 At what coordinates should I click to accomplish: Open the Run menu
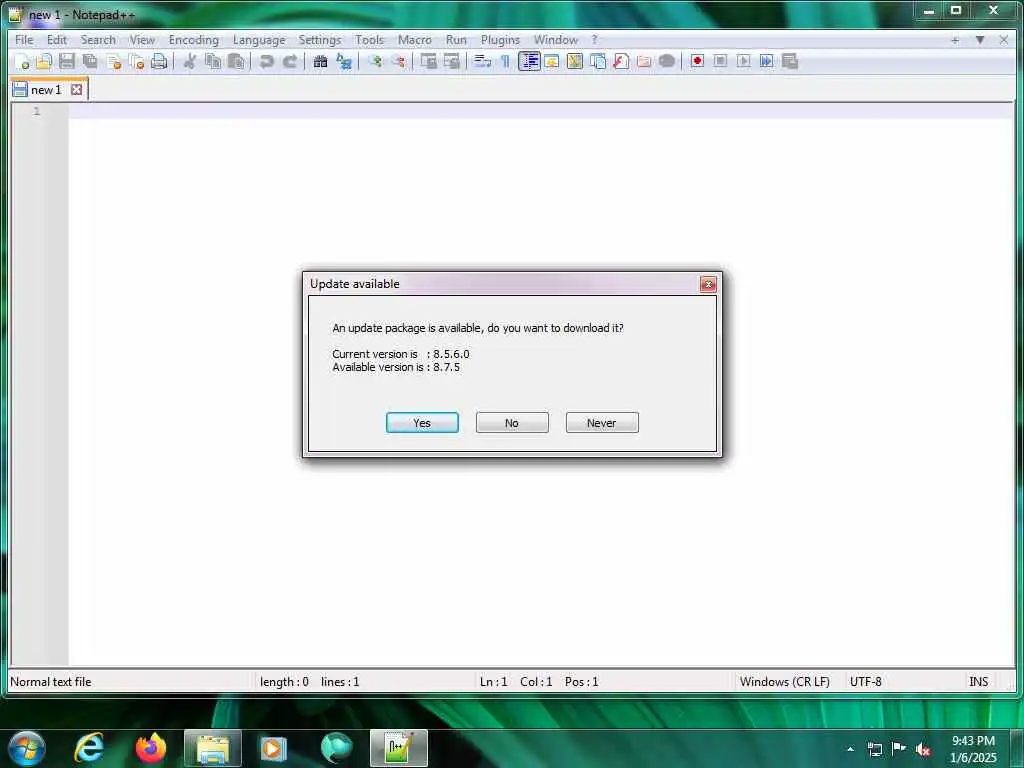456,40
